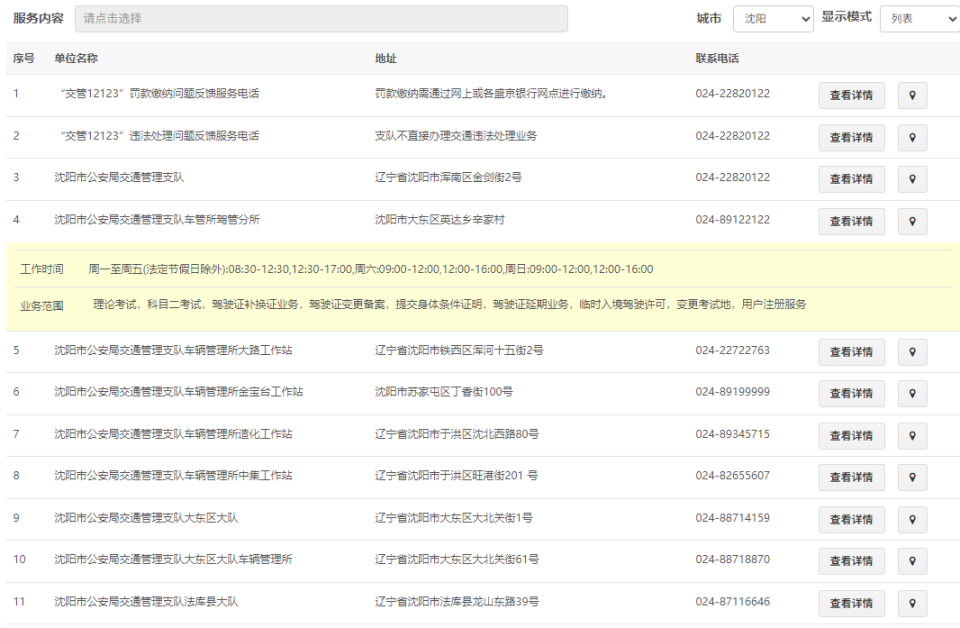Select address 沈阳市苏家屯区丁香街100号
Image resolution: width=960 pixels, height=628 pixels.
(x=444, y=392)
